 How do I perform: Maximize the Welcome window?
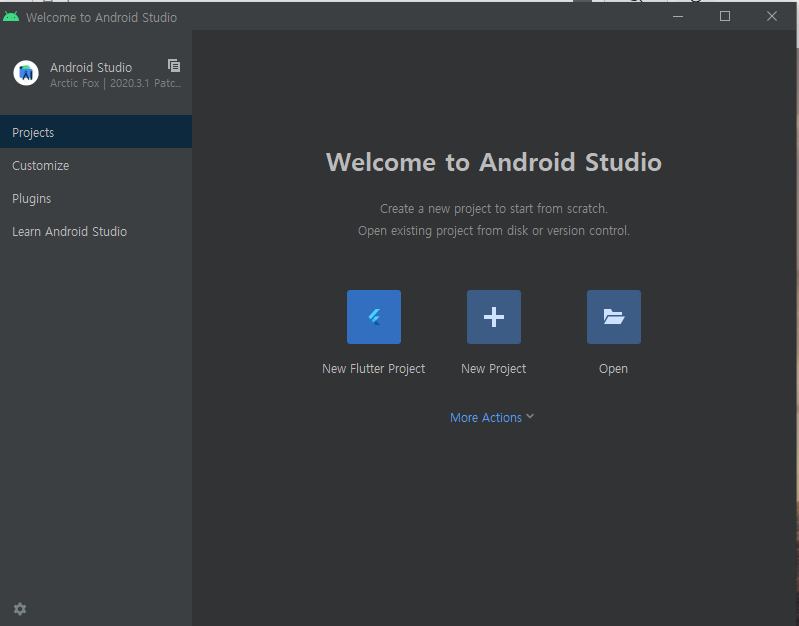tap(725, 16)
